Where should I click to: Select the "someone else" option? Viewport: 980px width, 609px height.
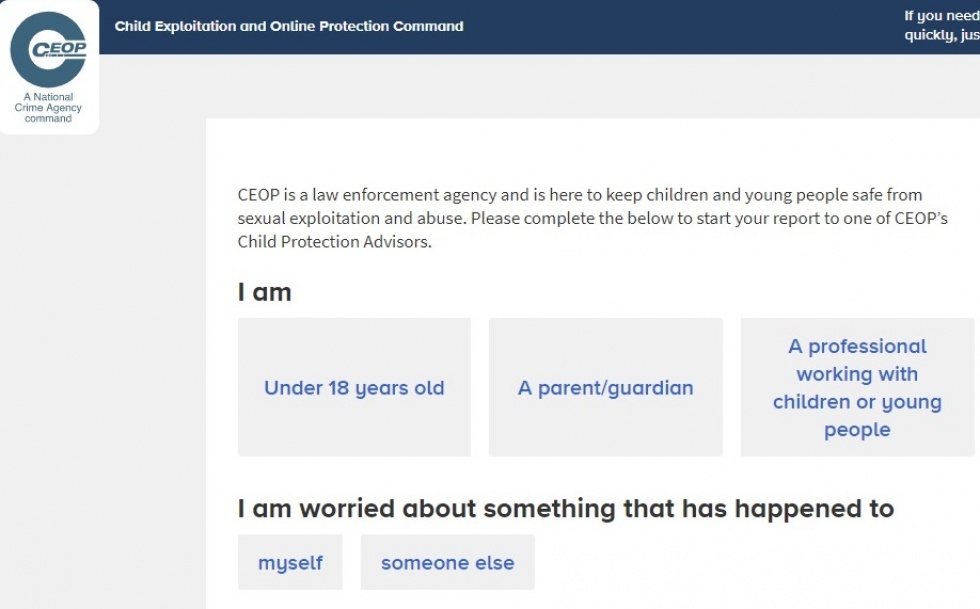[447, 562]
